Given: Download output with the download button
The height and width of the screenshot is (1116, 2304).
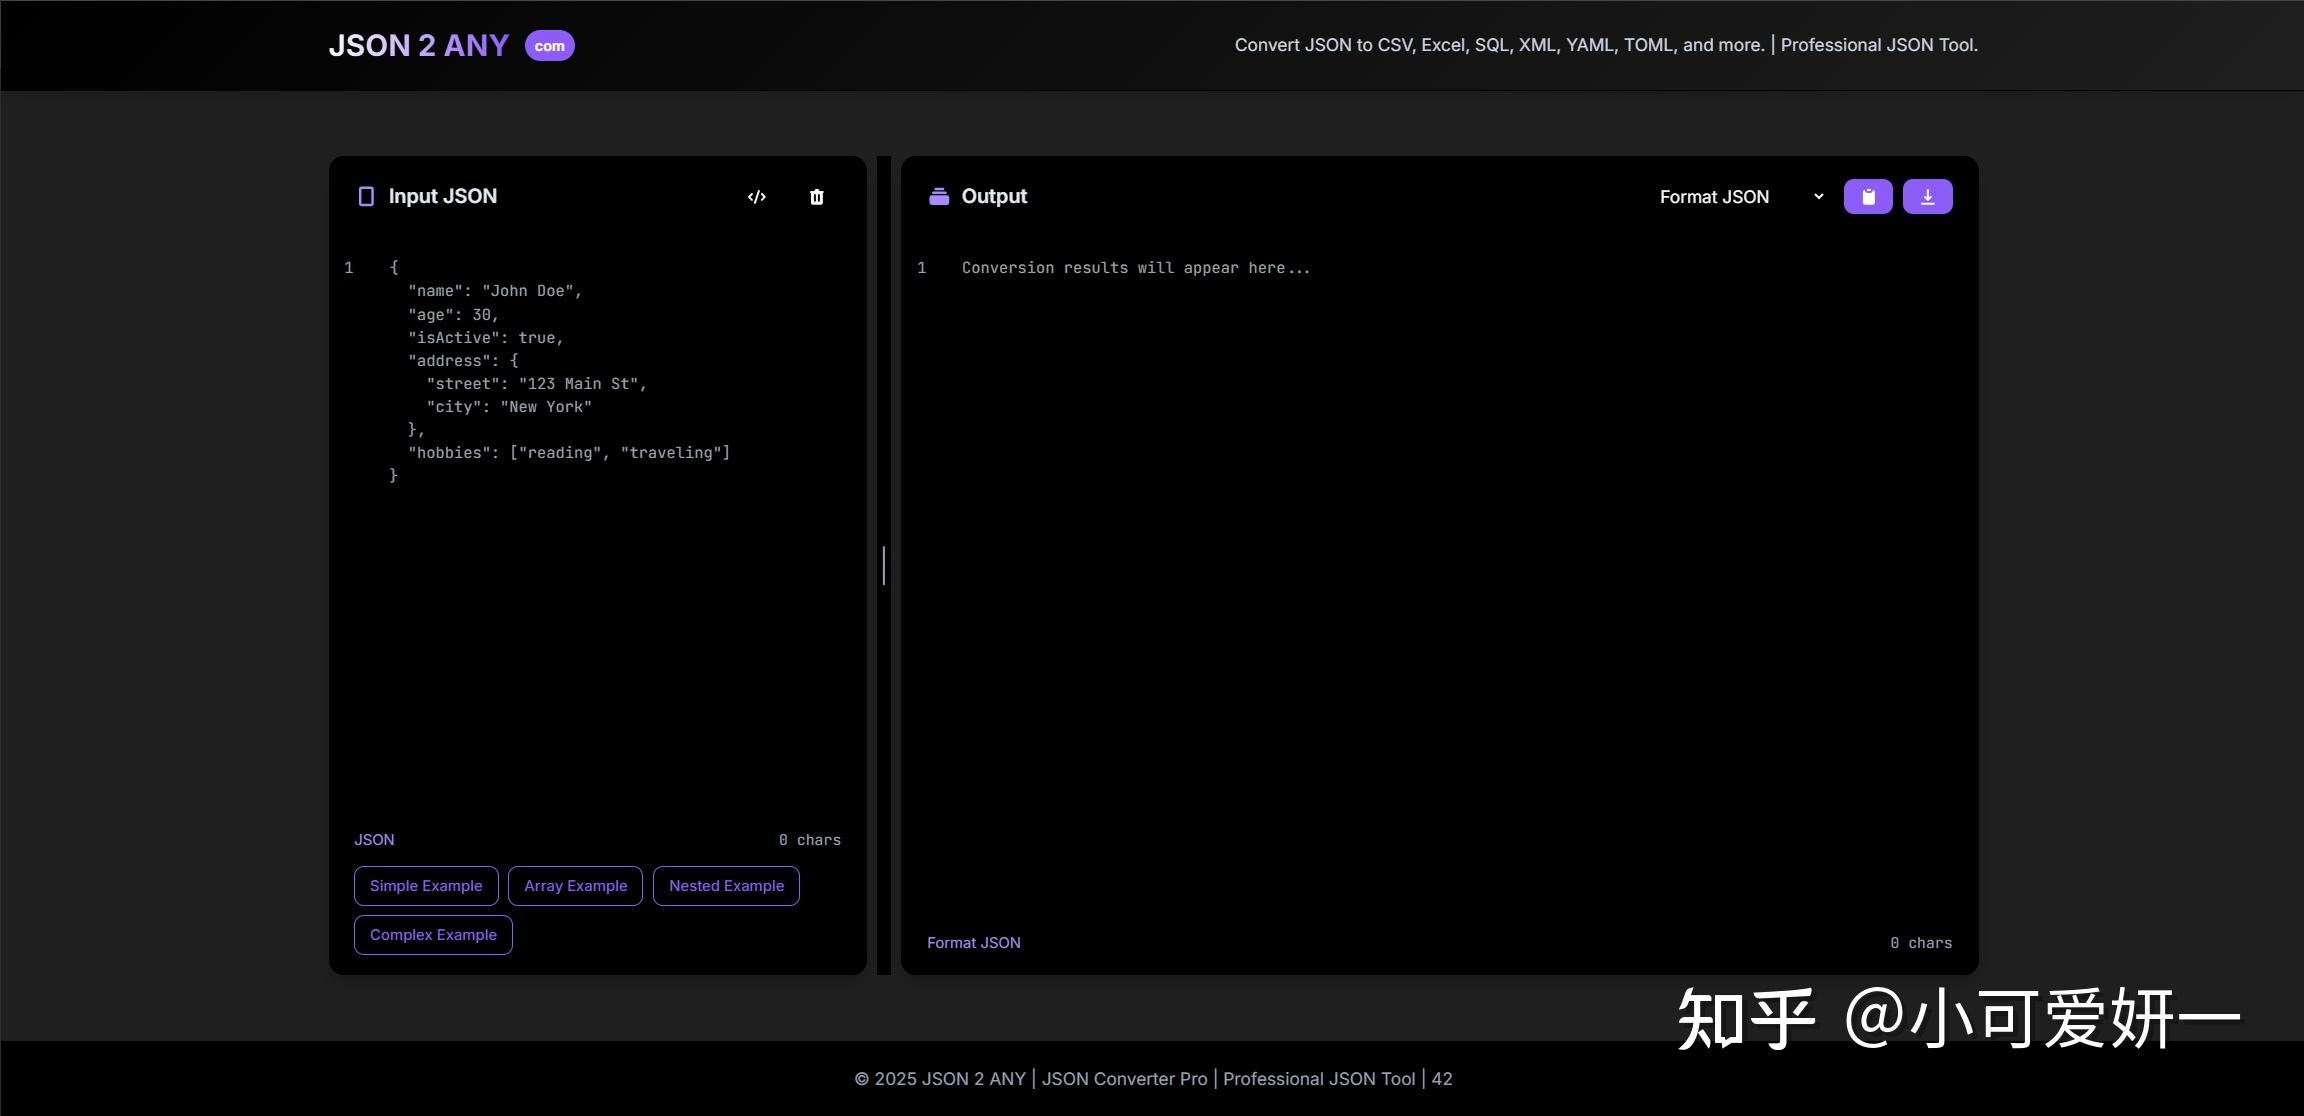Looking at the screenshot, I should (1928, 197).
